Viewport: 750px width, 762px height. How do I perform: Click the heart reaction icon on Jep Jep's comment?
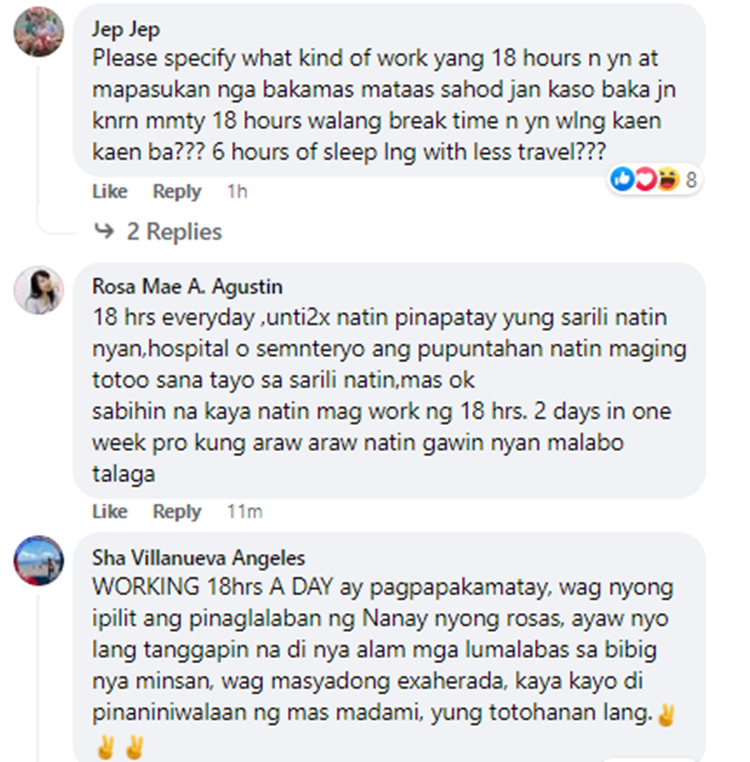coord(645,179)
